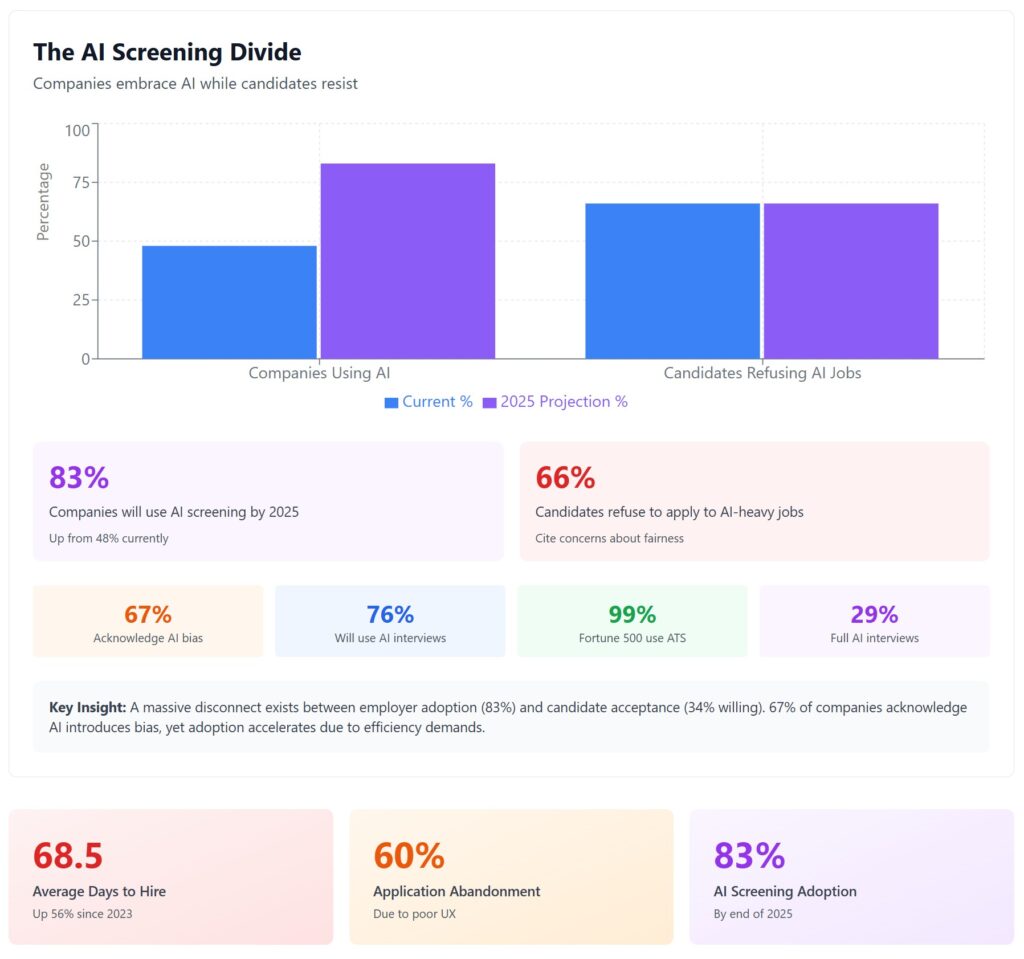The image size is (1024, 959).
Task: Select the 67% Acknowledge AI bias tile
Action: pyautogui.click(x=148, y=621)
